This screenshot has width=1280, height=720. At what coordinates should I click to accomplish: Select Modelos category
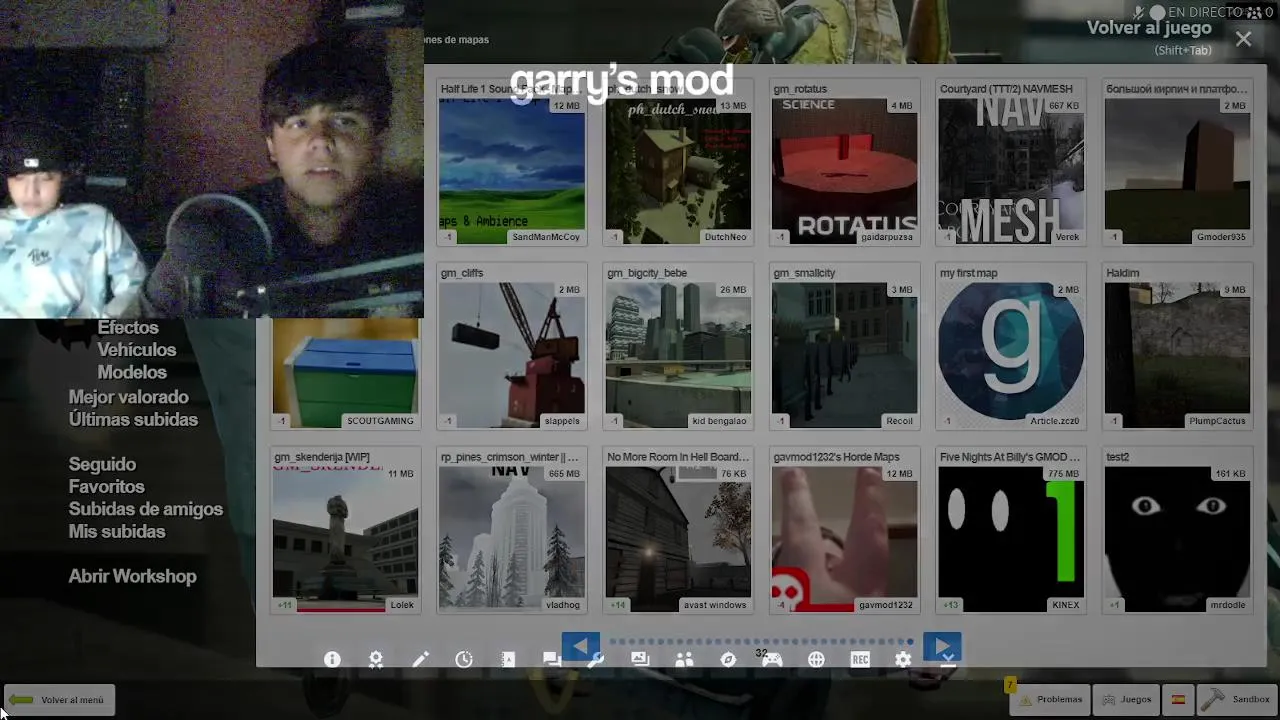132,372
